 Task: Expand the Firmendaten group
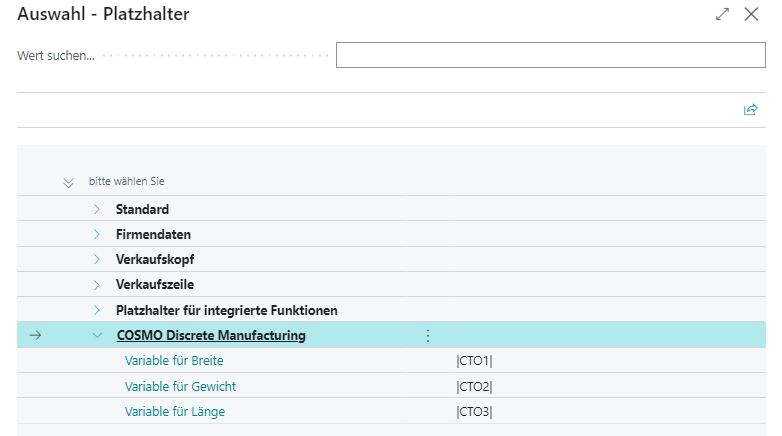(x=97, y=234)
